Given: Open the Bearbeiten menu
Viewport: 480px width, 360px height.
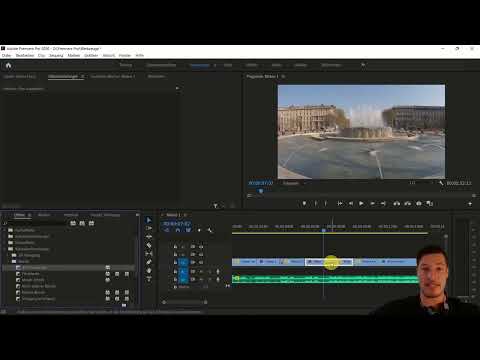Looking at the screenshot, I should (x=25, y=55).
